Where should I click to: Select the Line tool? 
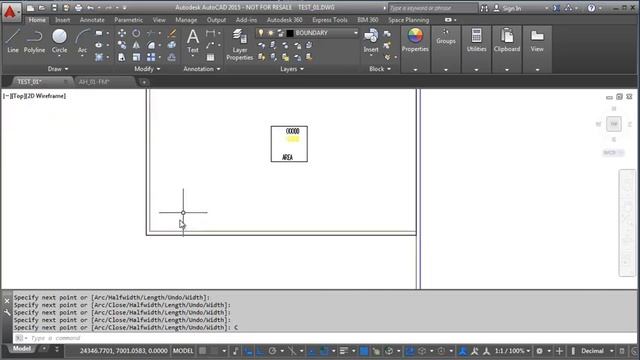click(13, 41)
